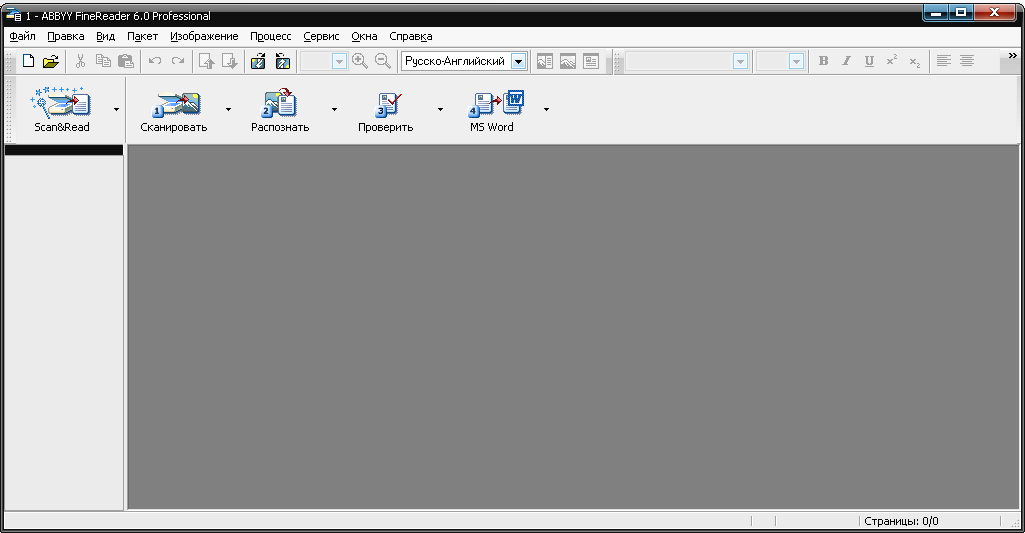
Task: Open the Процесс menu
Action: 271,37
